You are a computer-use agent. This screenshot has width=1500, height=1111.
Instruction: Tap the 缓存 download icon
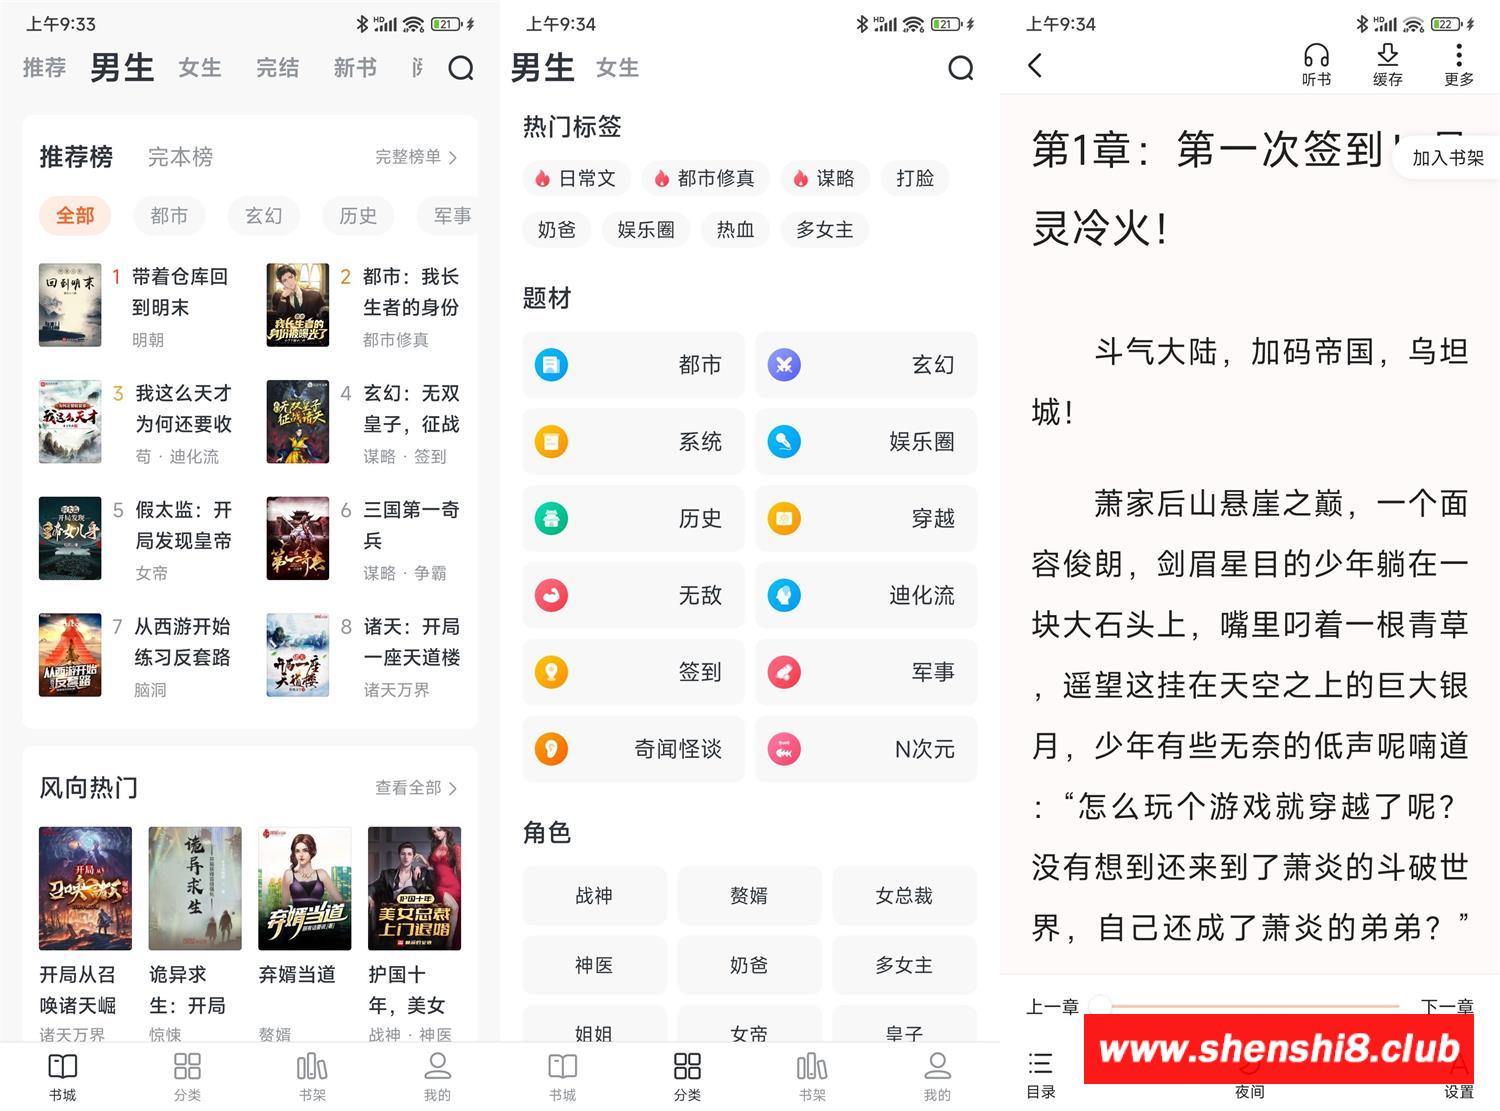pyautogui.click(x=1387, y=64)
